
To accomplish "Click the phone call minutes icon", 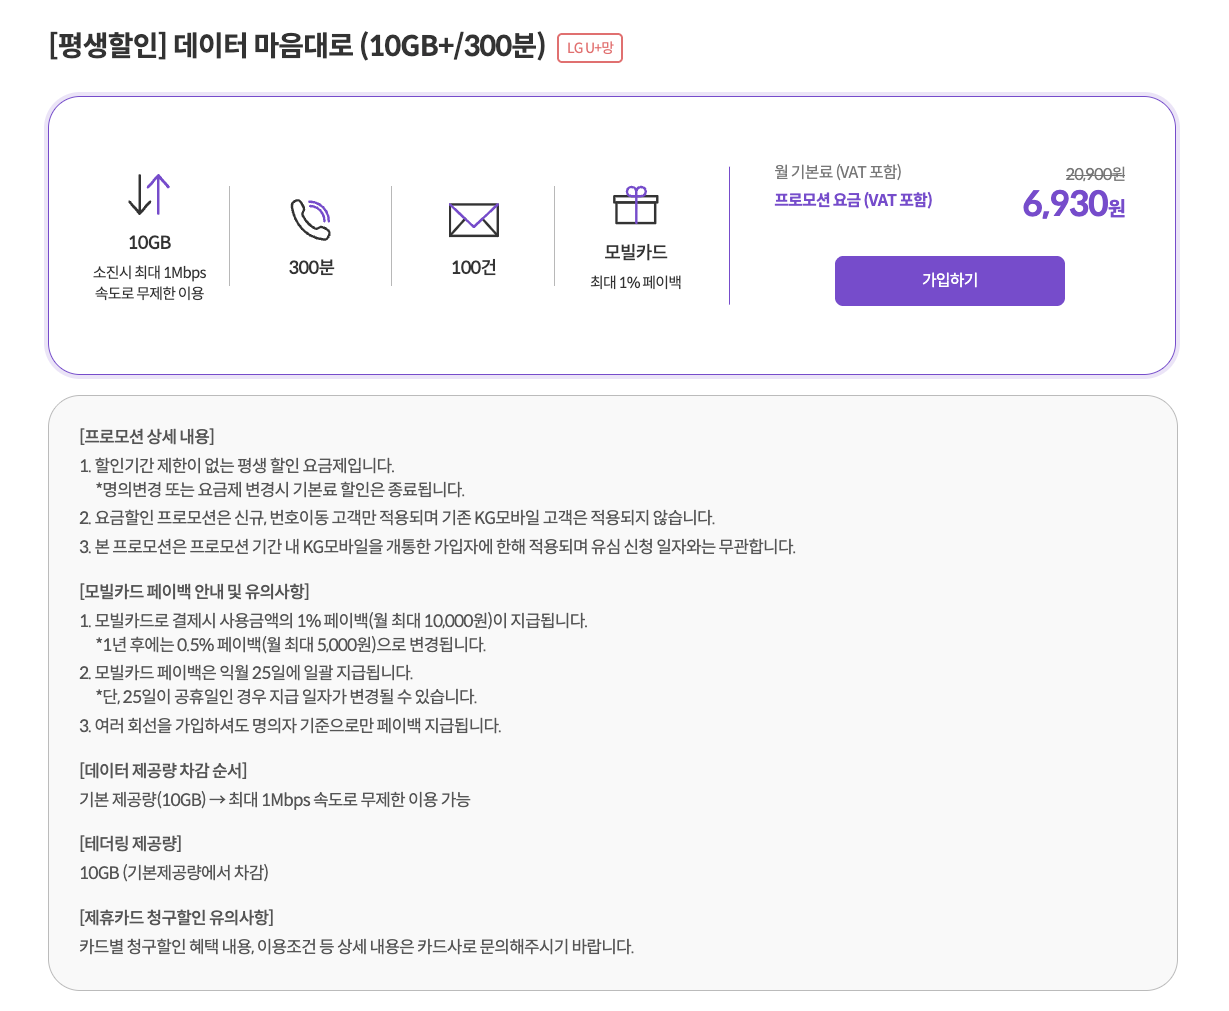I will point(310,219).
